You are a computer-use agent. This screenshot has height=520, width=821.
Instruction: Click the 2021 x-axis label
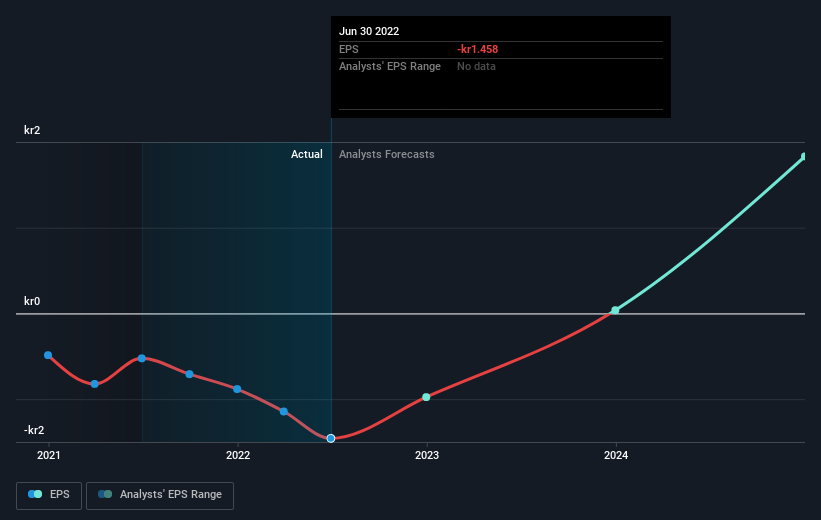pos(49,456)
